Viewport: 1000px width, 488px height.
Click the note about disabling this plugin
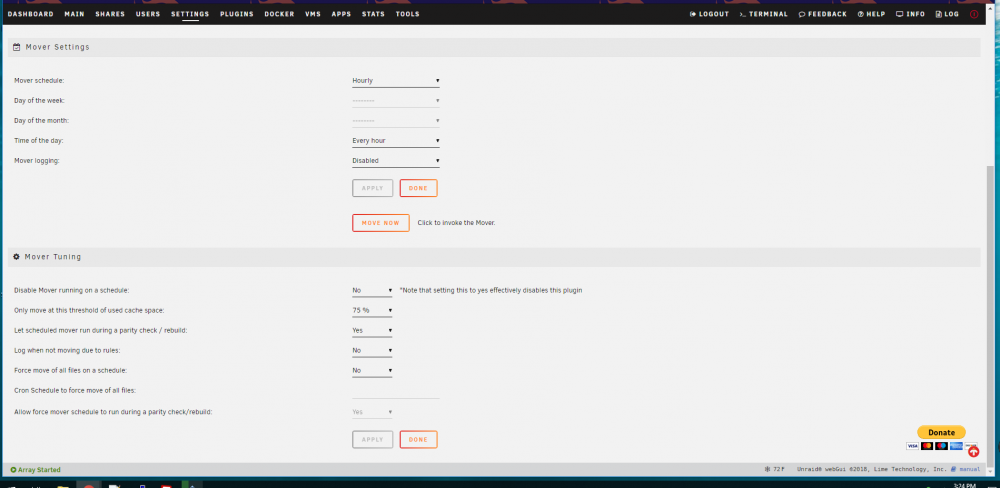490,290
